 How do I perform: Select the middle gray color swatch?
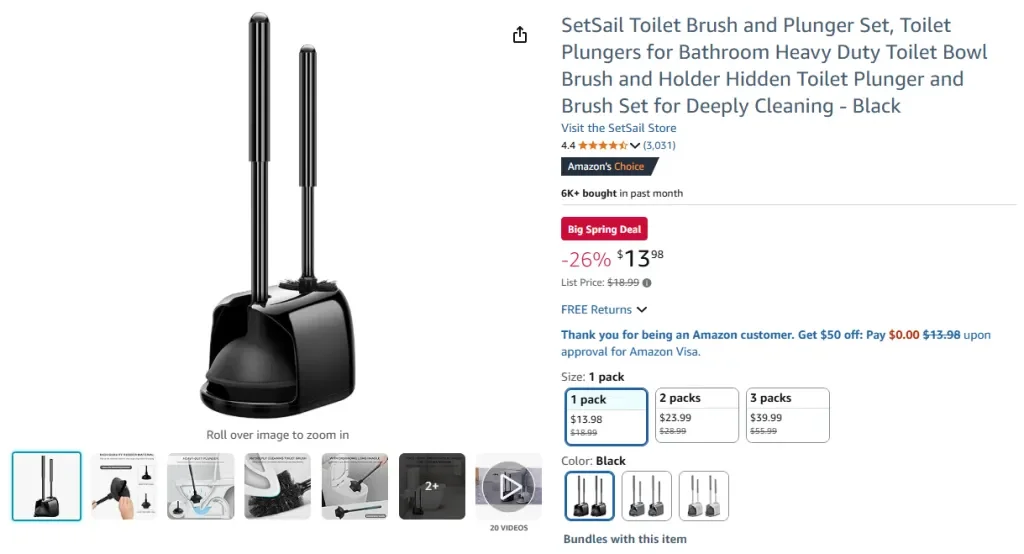tap(646, 496)
